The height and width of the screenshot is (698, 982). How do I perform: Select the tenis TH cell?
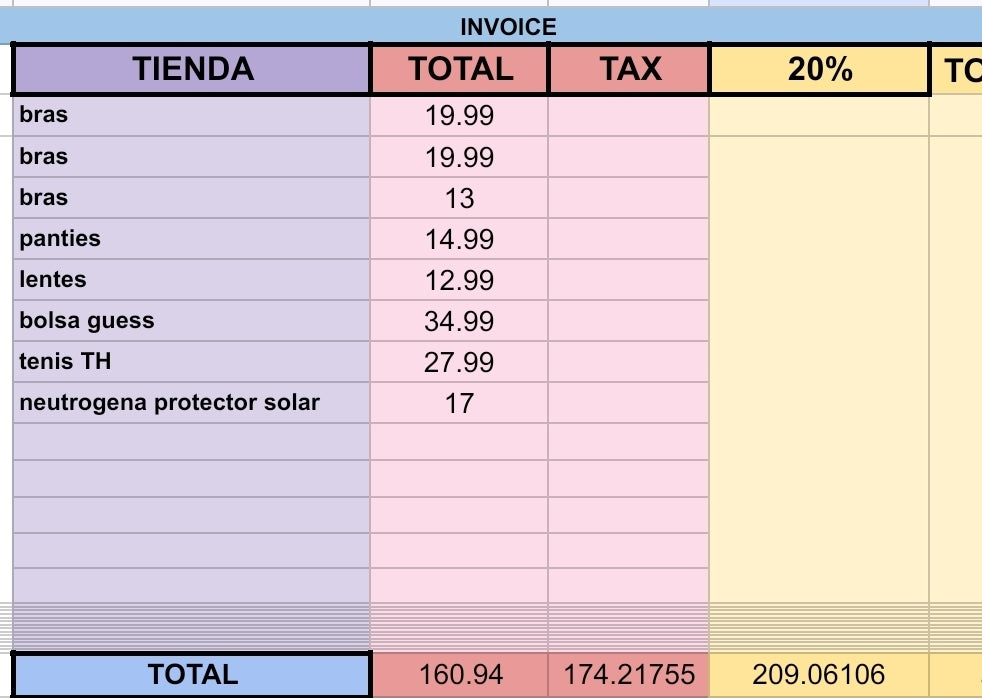point(192,362)
